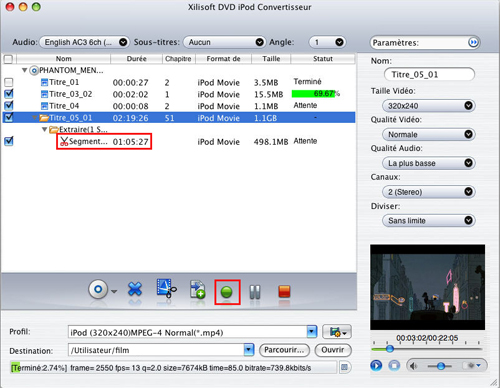Screen dimensions: 500x388
Task: Open the Qualité Audio dropdown
Action: (x=428, y=163)
